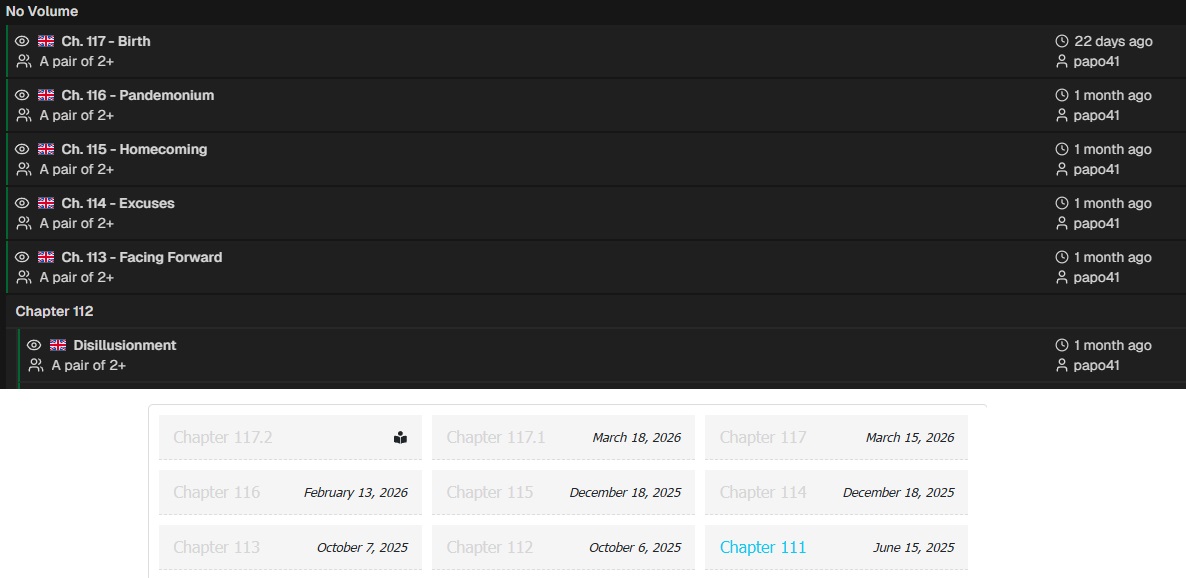Click the clock icon next to 22 days ago
The height and width of the screenshot is (578, 1186).
(1062, 42)
